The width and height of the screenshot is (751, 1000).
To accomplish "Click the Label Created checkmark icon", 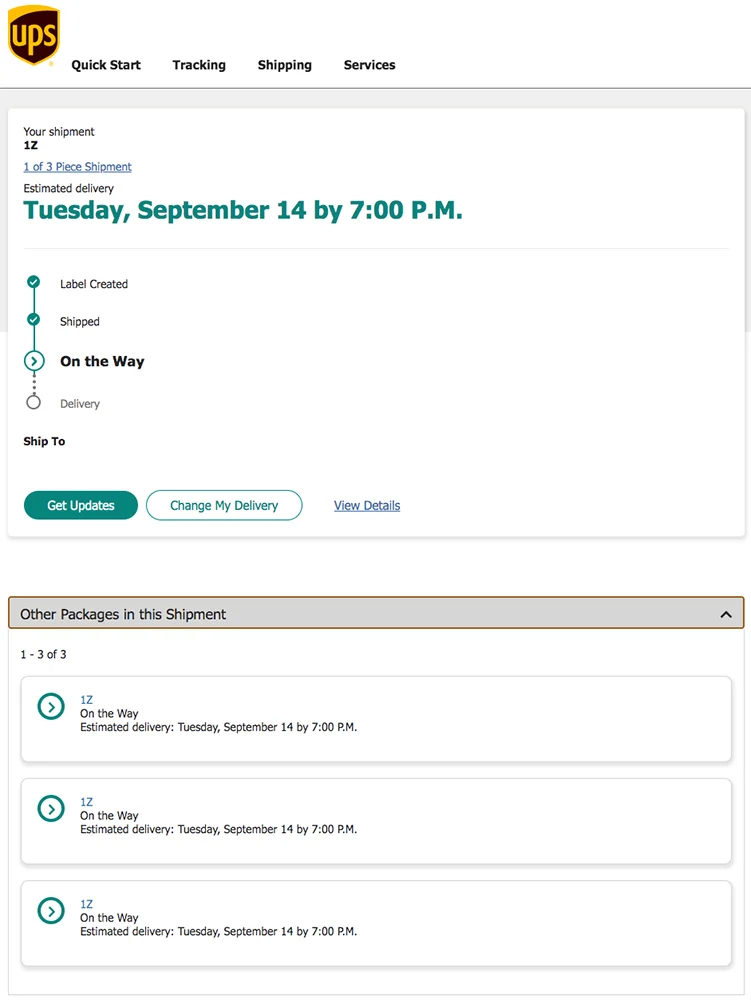I will 34,282.
